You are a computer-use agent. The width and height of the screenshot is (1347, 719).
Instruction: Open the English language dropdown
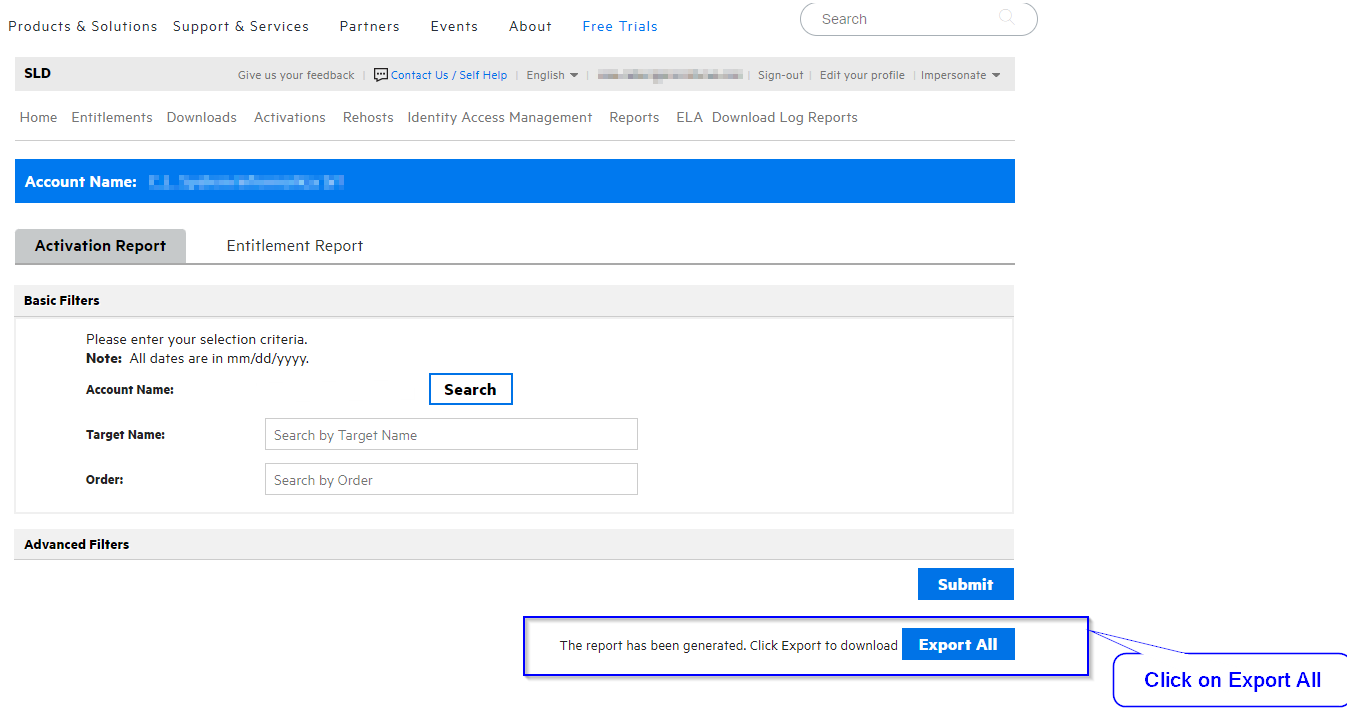552,74
